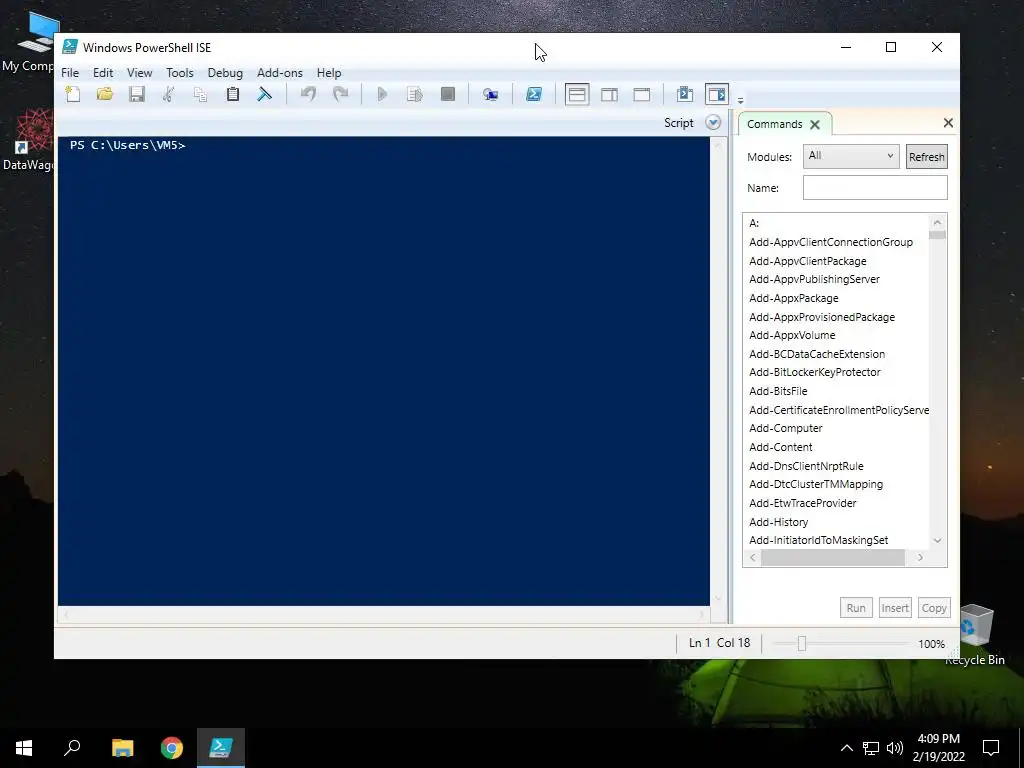Open the View menu

click(x=139, y=72)
